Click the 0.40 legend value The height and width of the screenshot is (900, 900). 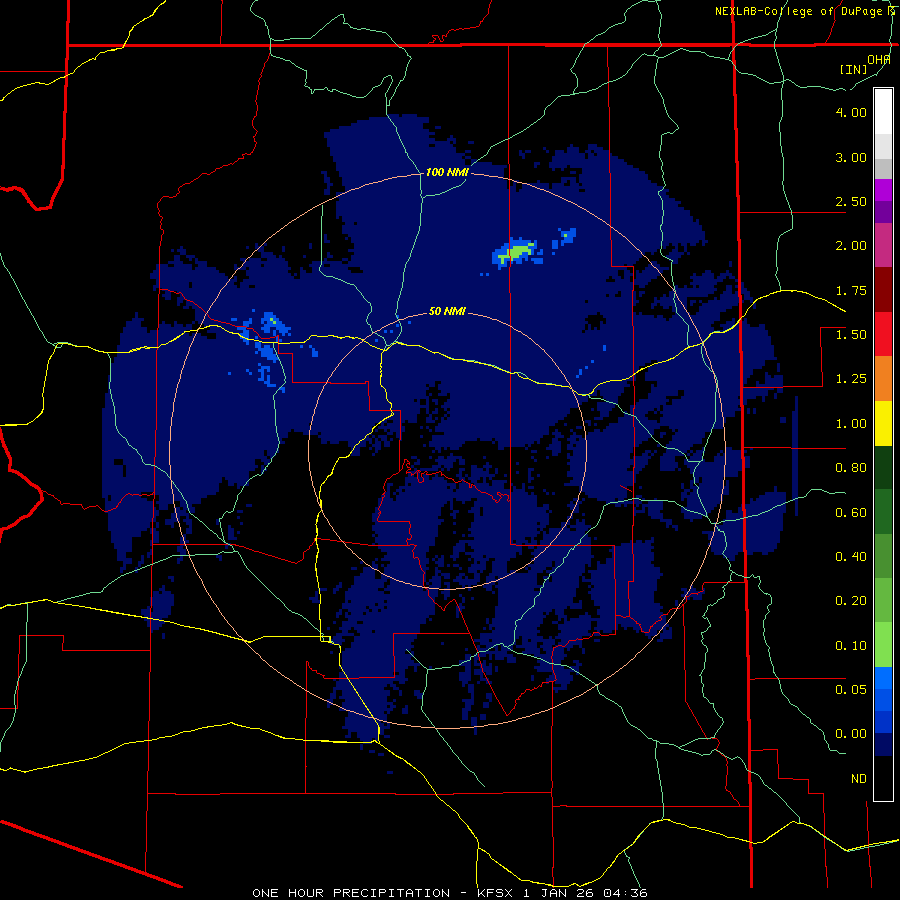(x=851, y=557)
